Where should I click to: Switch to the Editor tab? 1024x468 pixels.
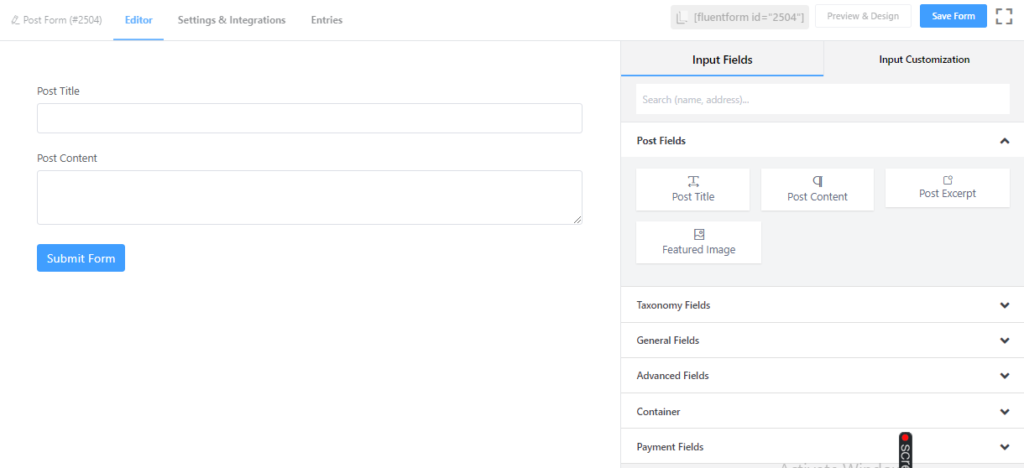[138, 20]
